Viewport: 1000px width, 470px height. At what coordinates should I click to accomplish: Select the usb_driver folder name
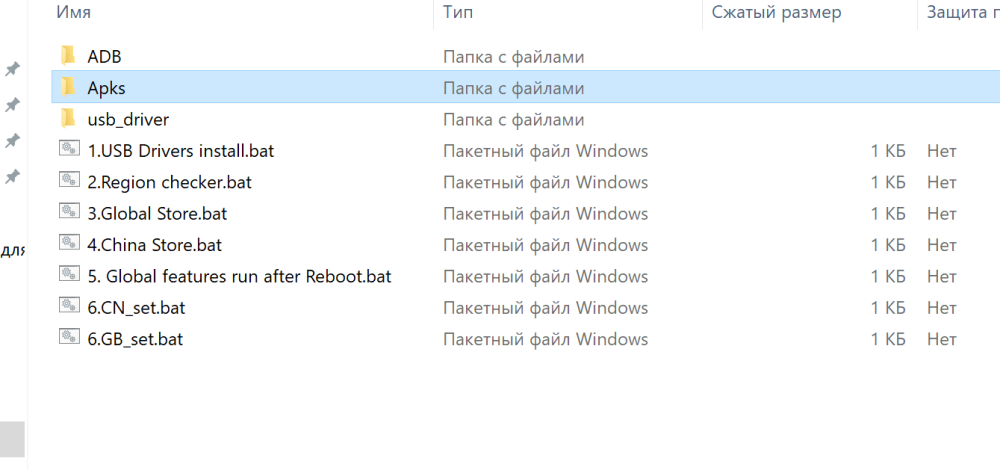[128, 119]
